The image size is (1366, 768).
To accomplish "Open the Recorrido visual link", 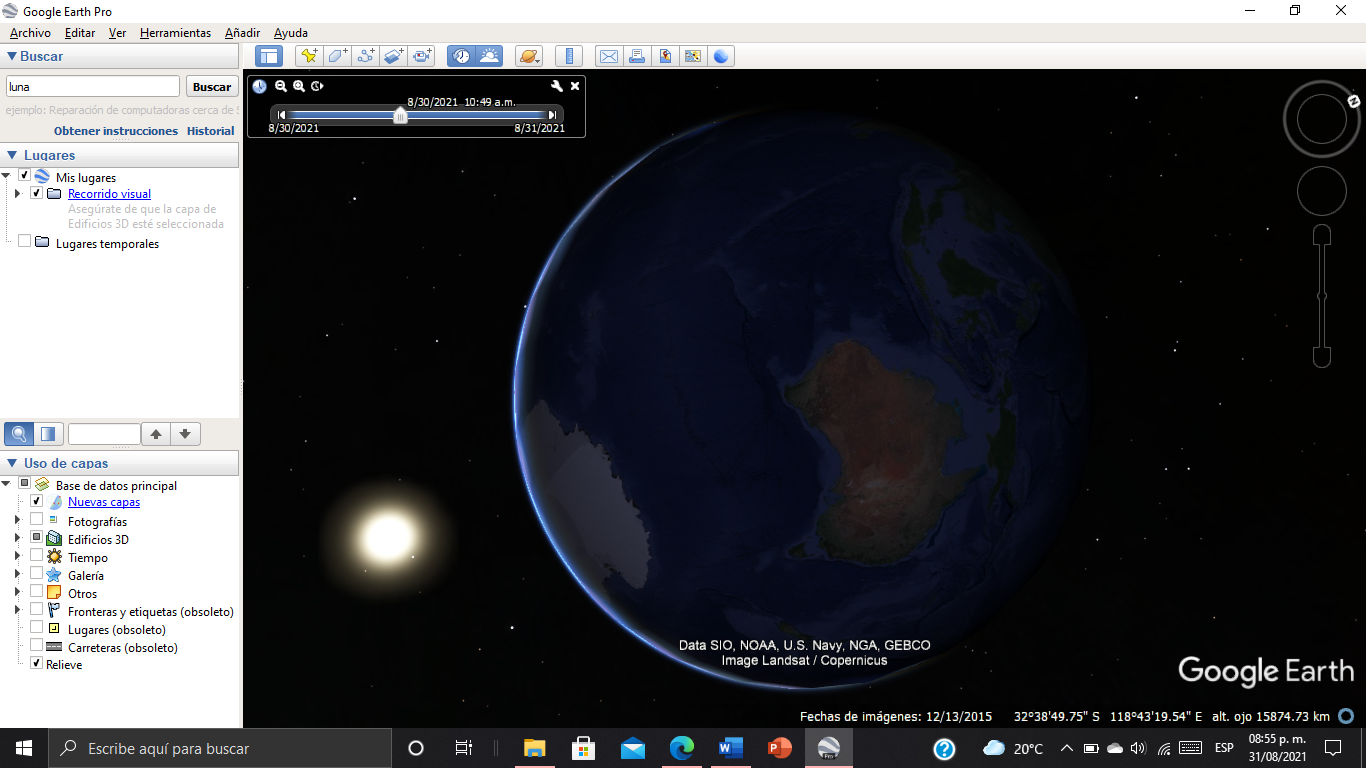I will [x=109, y=194].
